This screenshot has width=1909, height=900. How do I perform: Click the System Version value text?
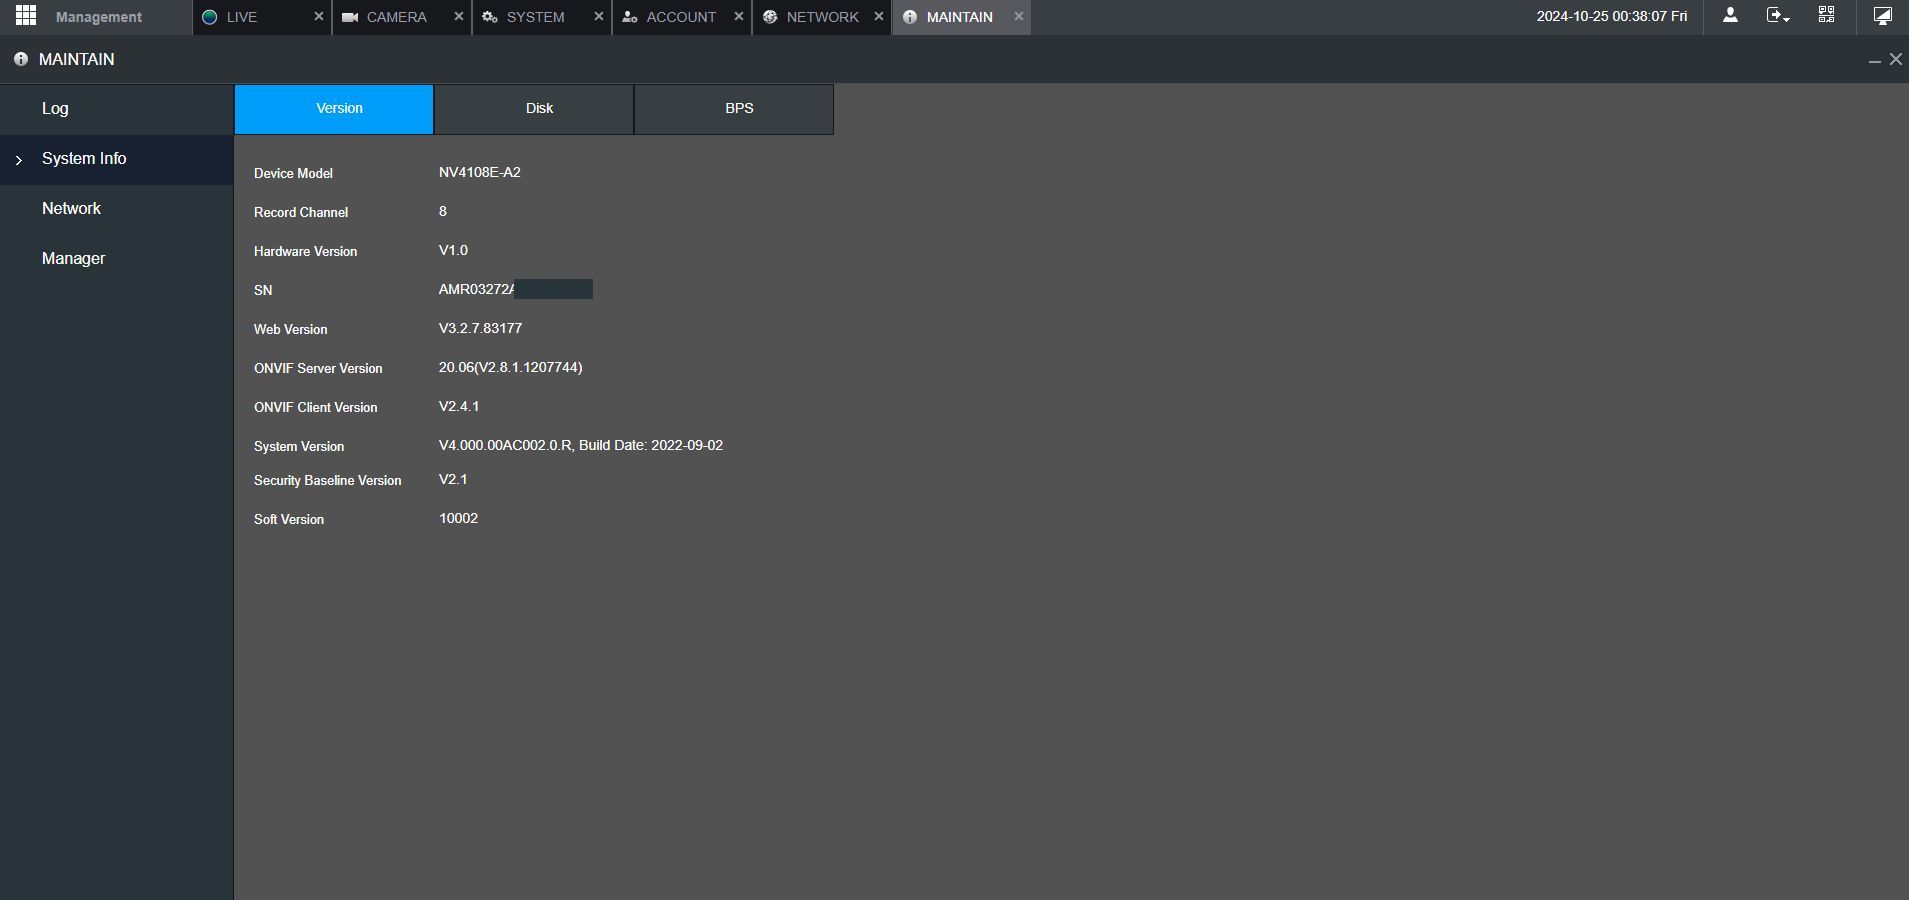point(581,445)
